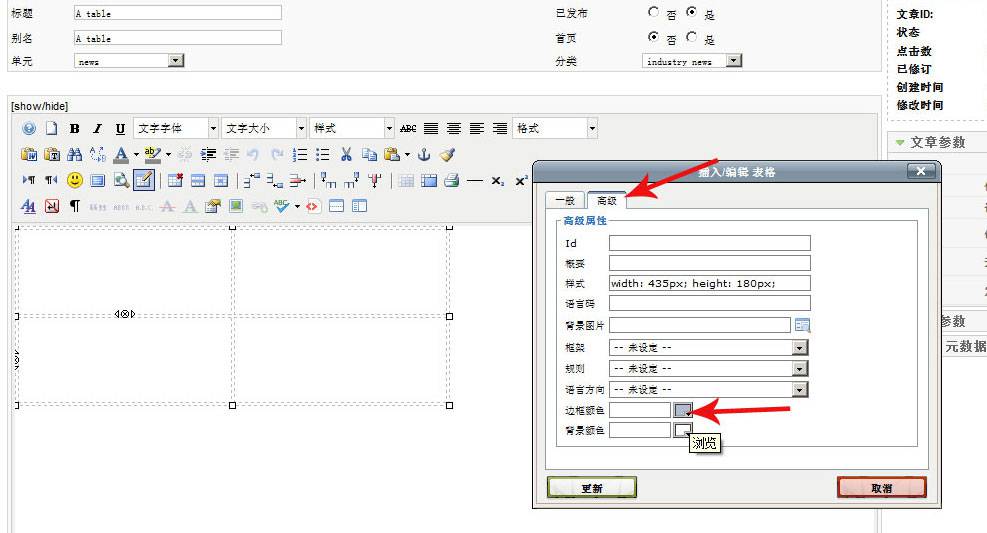Insert an anchor

tap(424, 154)
